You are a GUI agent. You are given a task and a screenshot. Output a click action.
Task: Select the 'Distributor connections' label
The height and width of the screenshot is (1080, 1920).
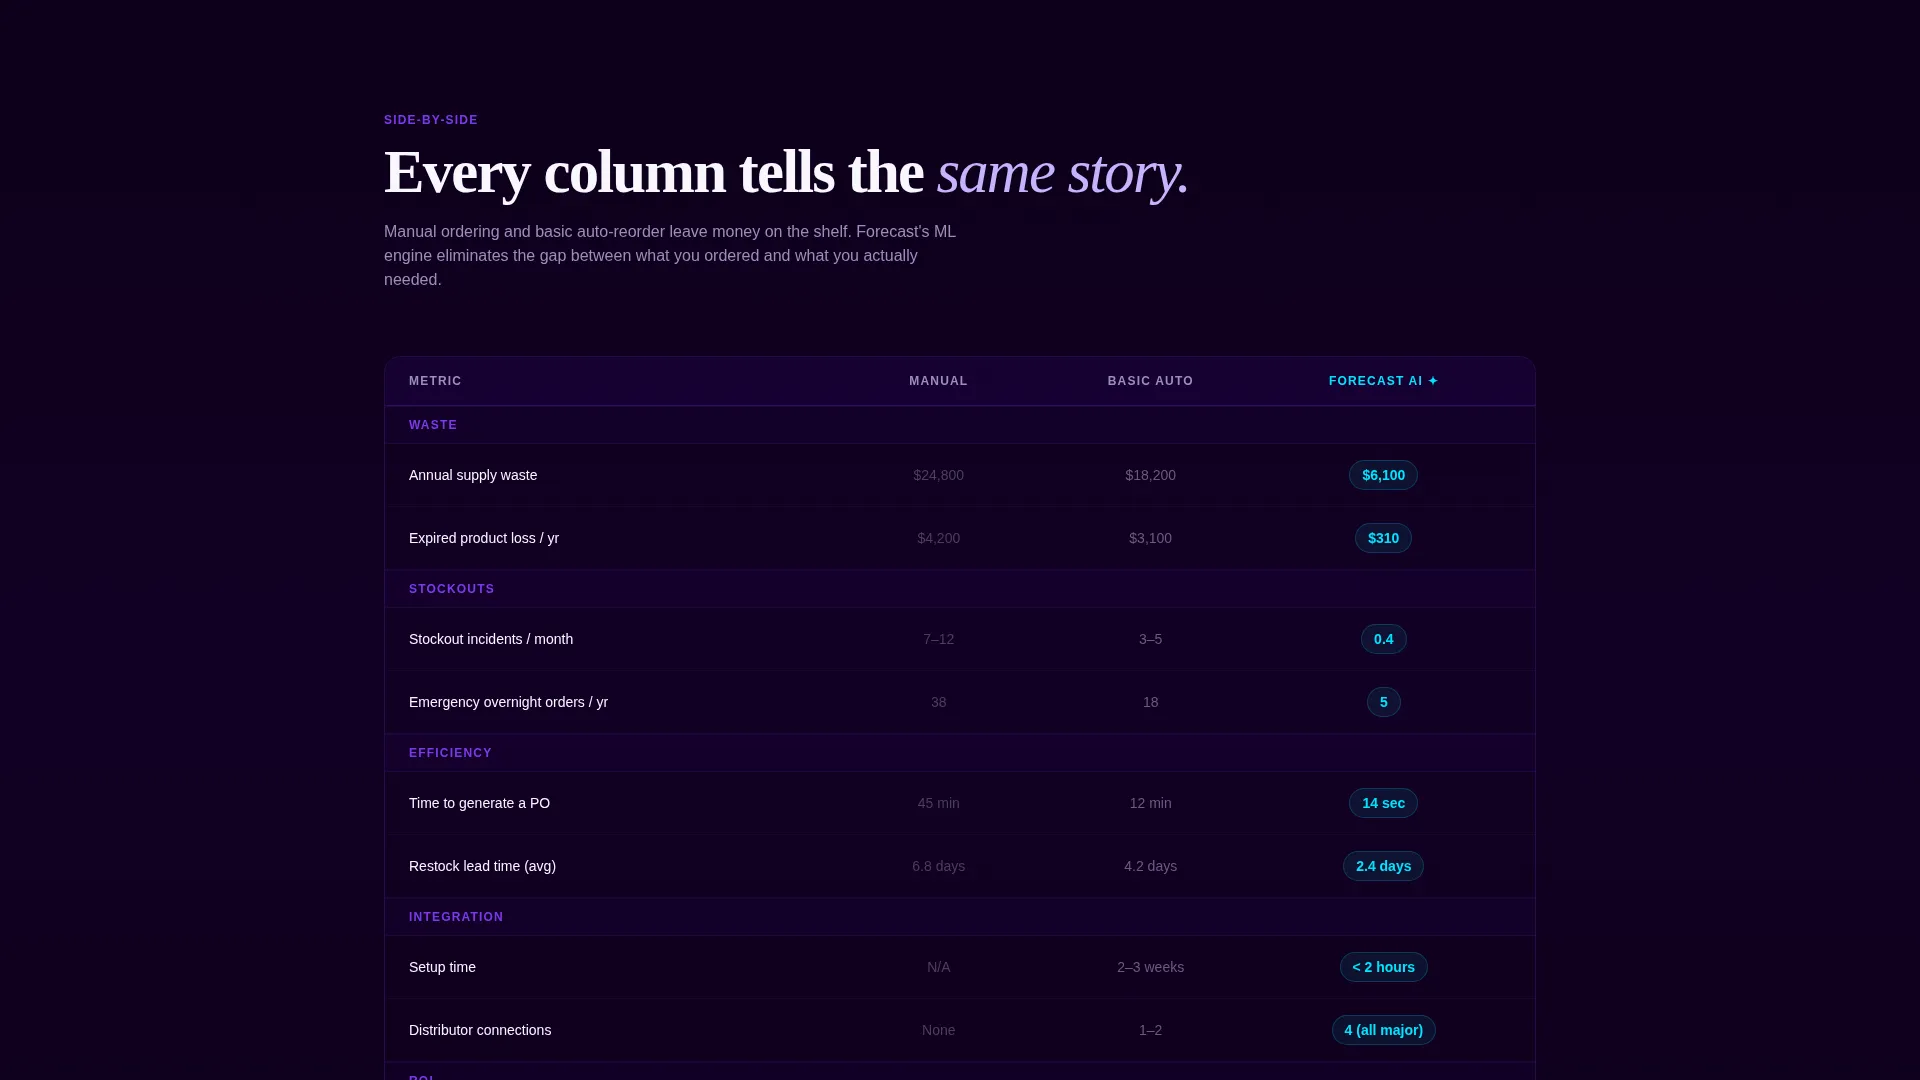click(x=480, y=1030)
